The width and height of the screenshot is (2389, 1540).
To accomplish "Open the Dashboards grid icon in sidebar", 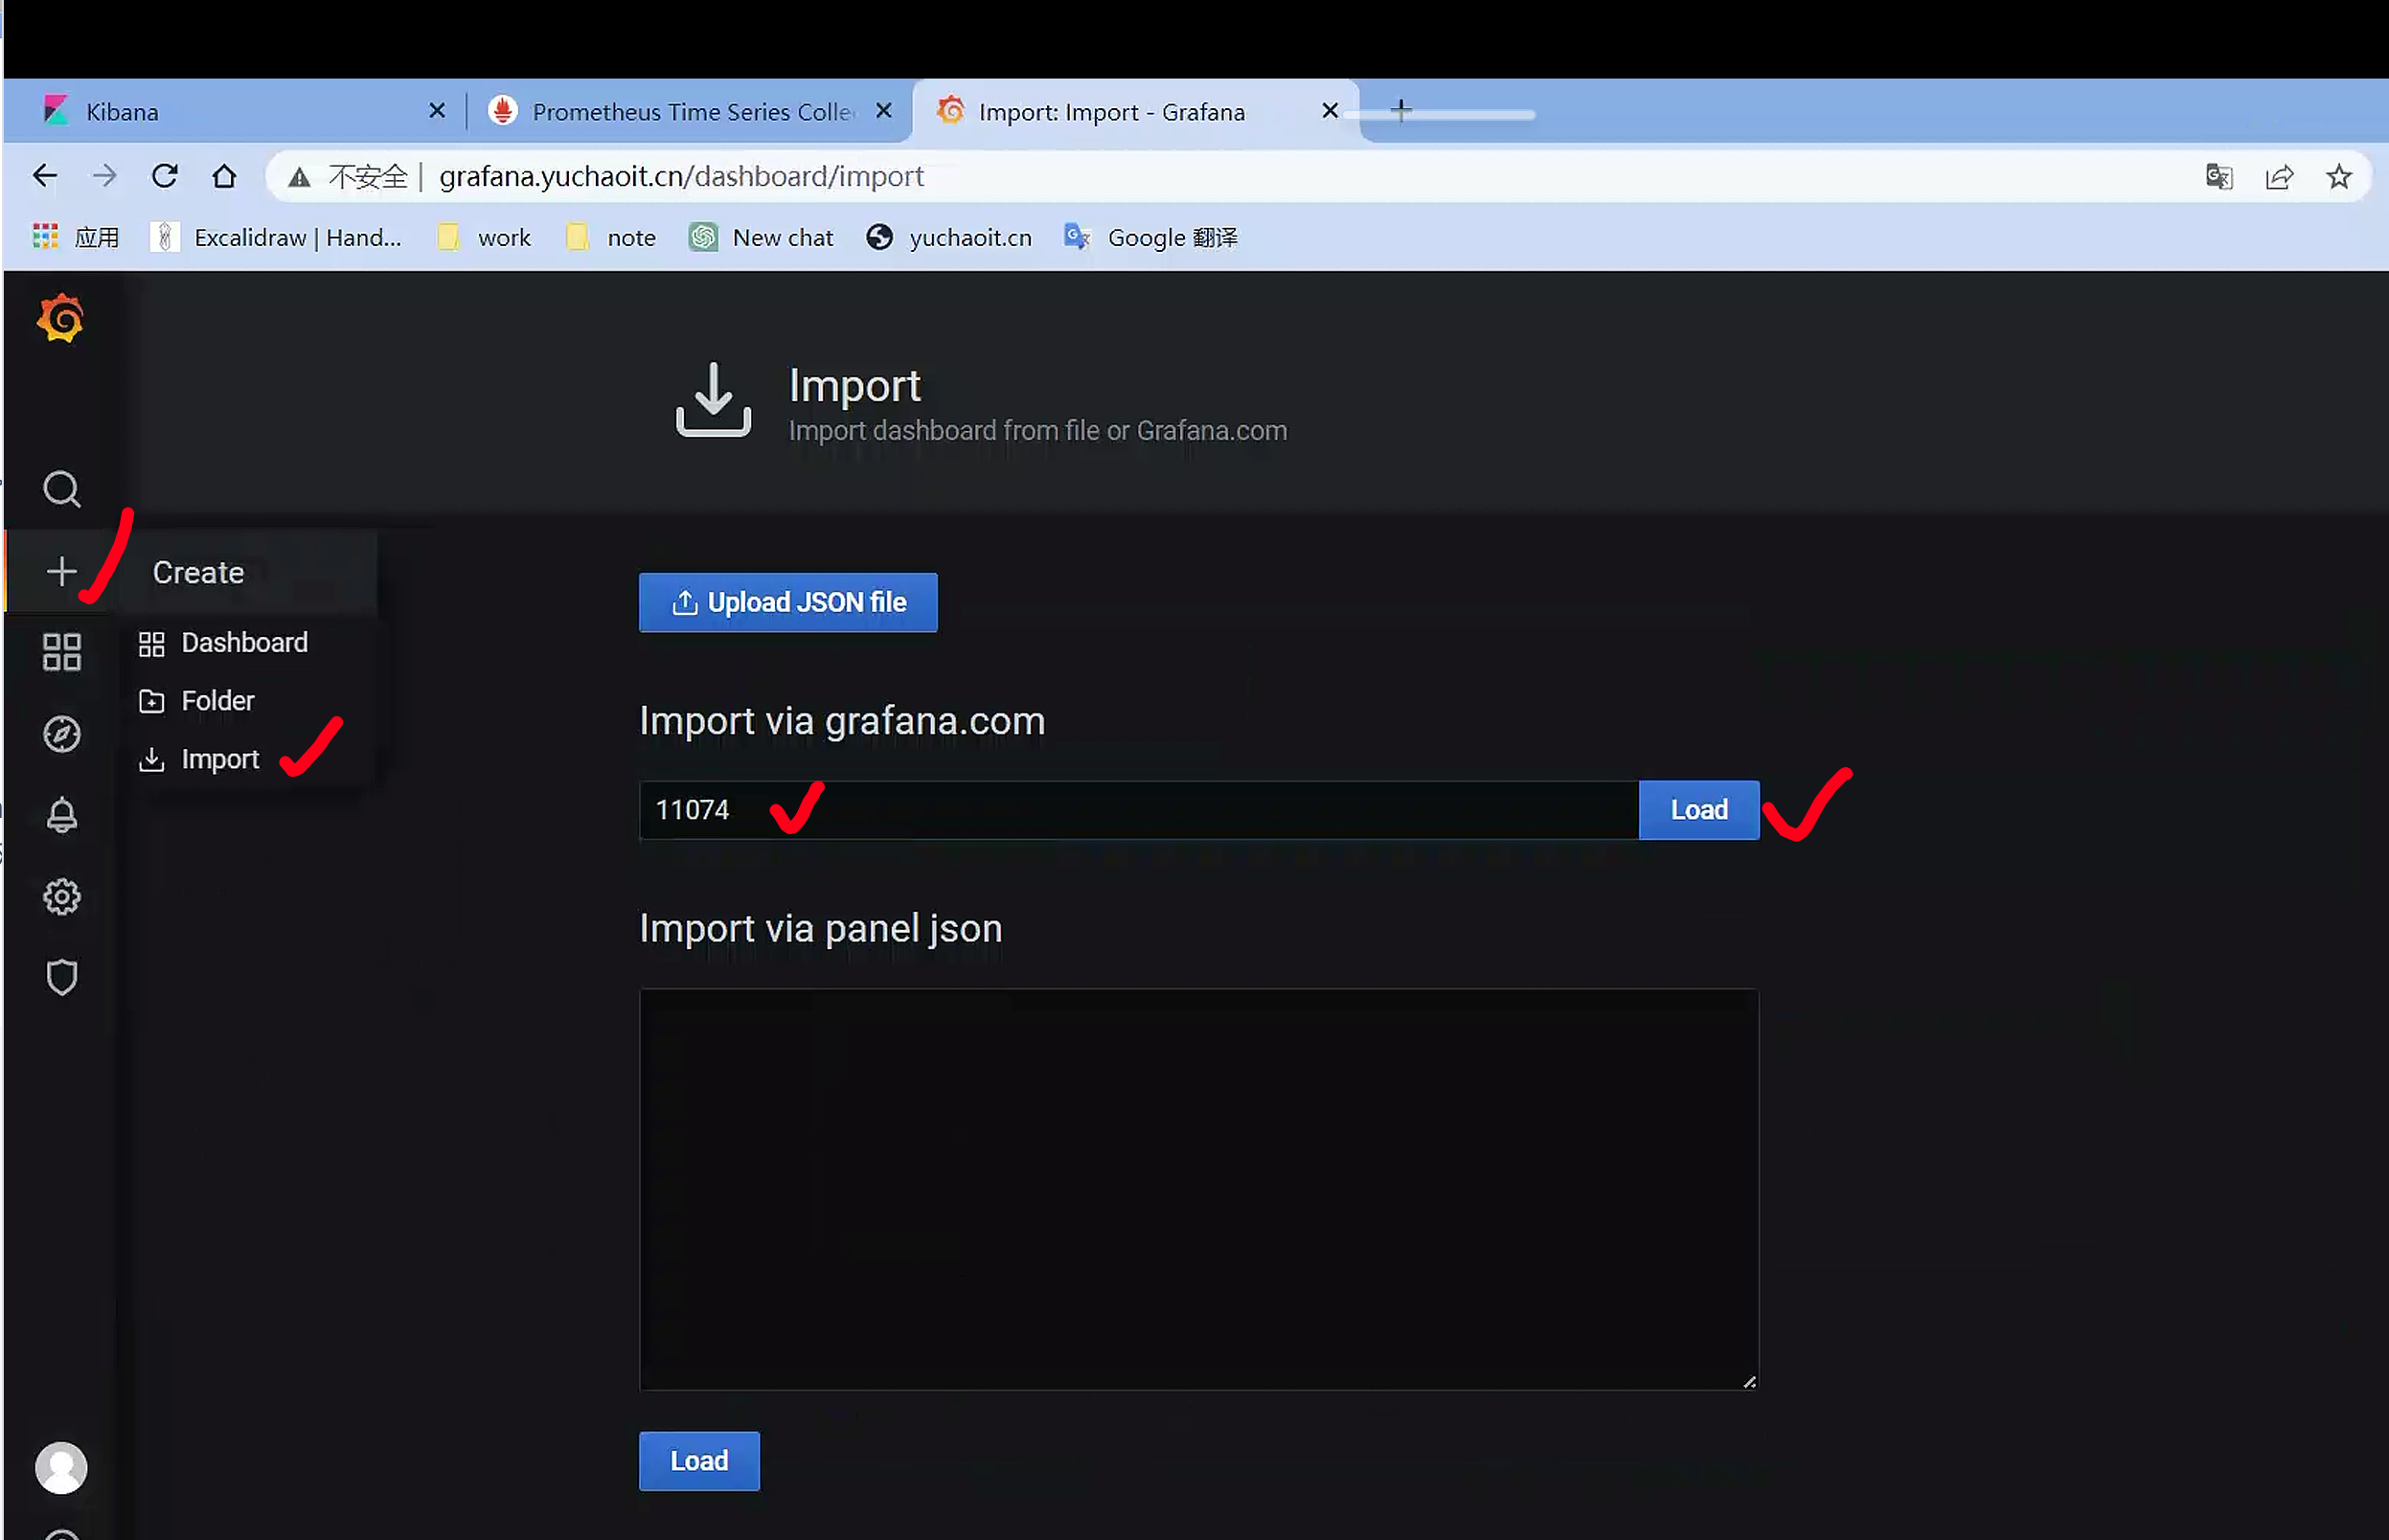I will (61, 652).
